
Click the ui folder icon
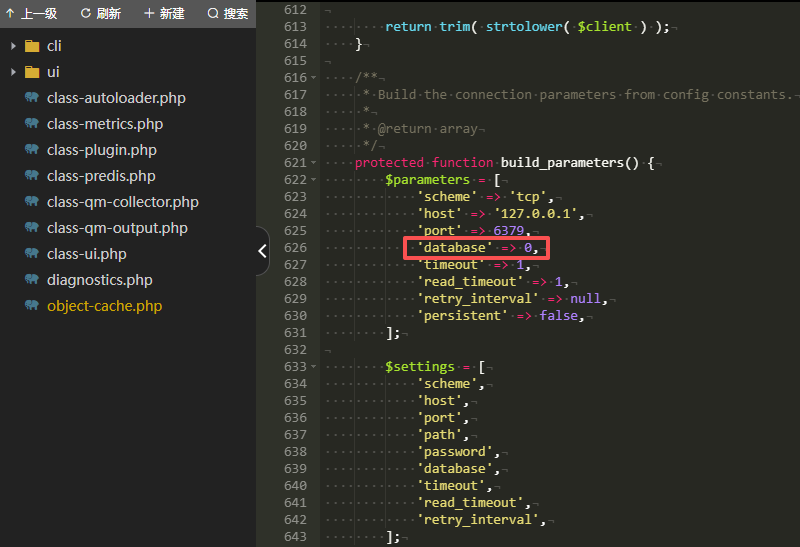[x=32, y=72]
